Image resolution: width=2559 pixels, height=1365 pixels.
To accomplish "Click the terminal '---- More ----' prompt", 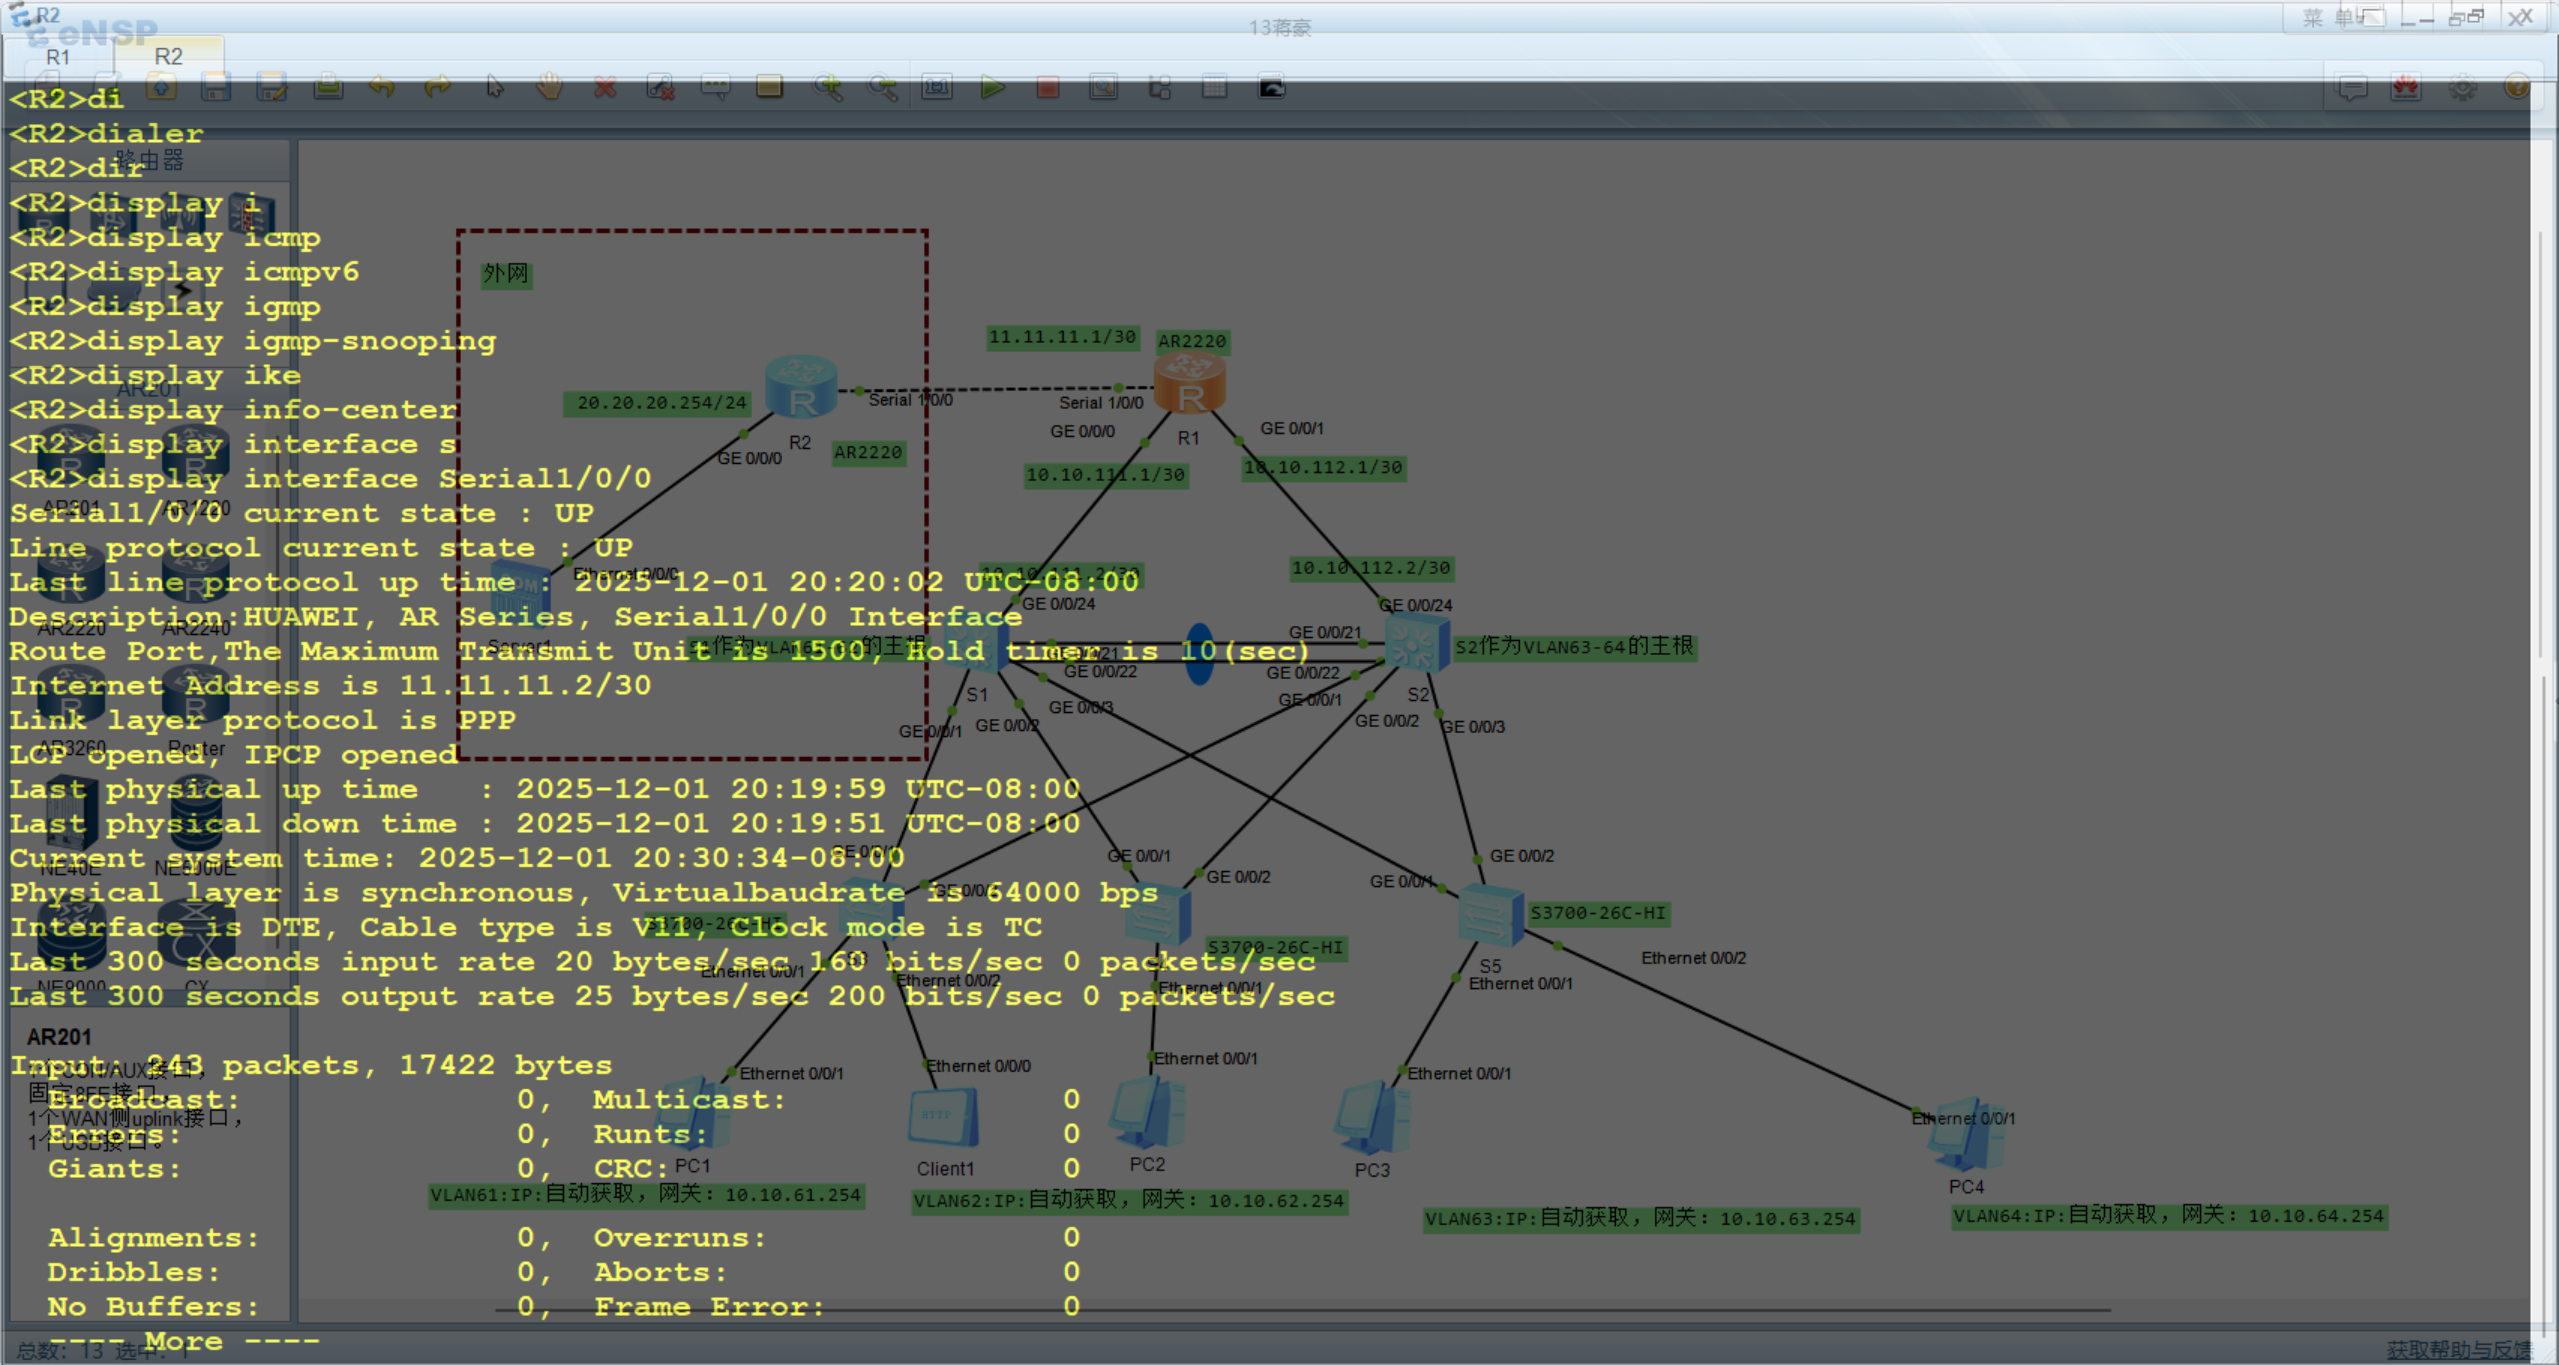I will click(x=184, y=1341).
